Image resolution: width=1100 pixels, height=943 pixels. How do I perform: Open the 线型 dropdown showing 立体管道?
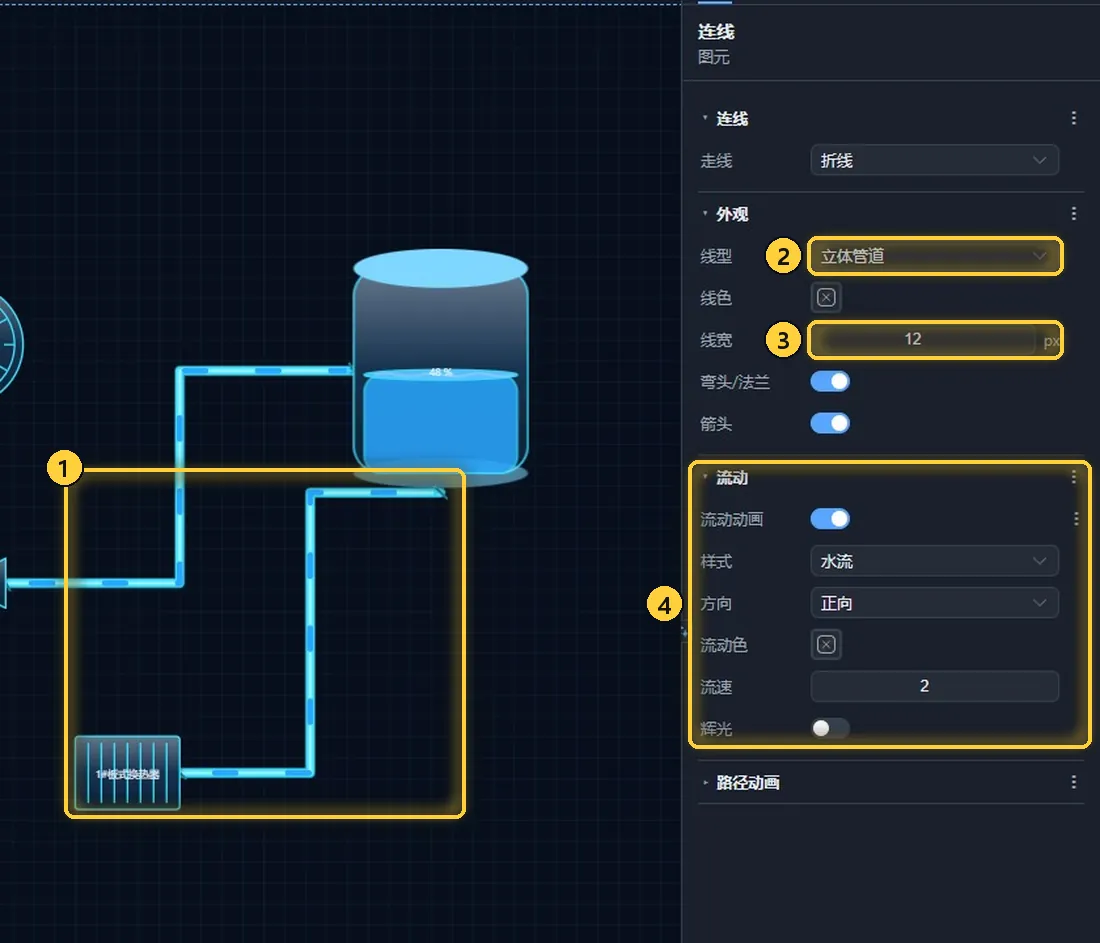coord(934,256)
